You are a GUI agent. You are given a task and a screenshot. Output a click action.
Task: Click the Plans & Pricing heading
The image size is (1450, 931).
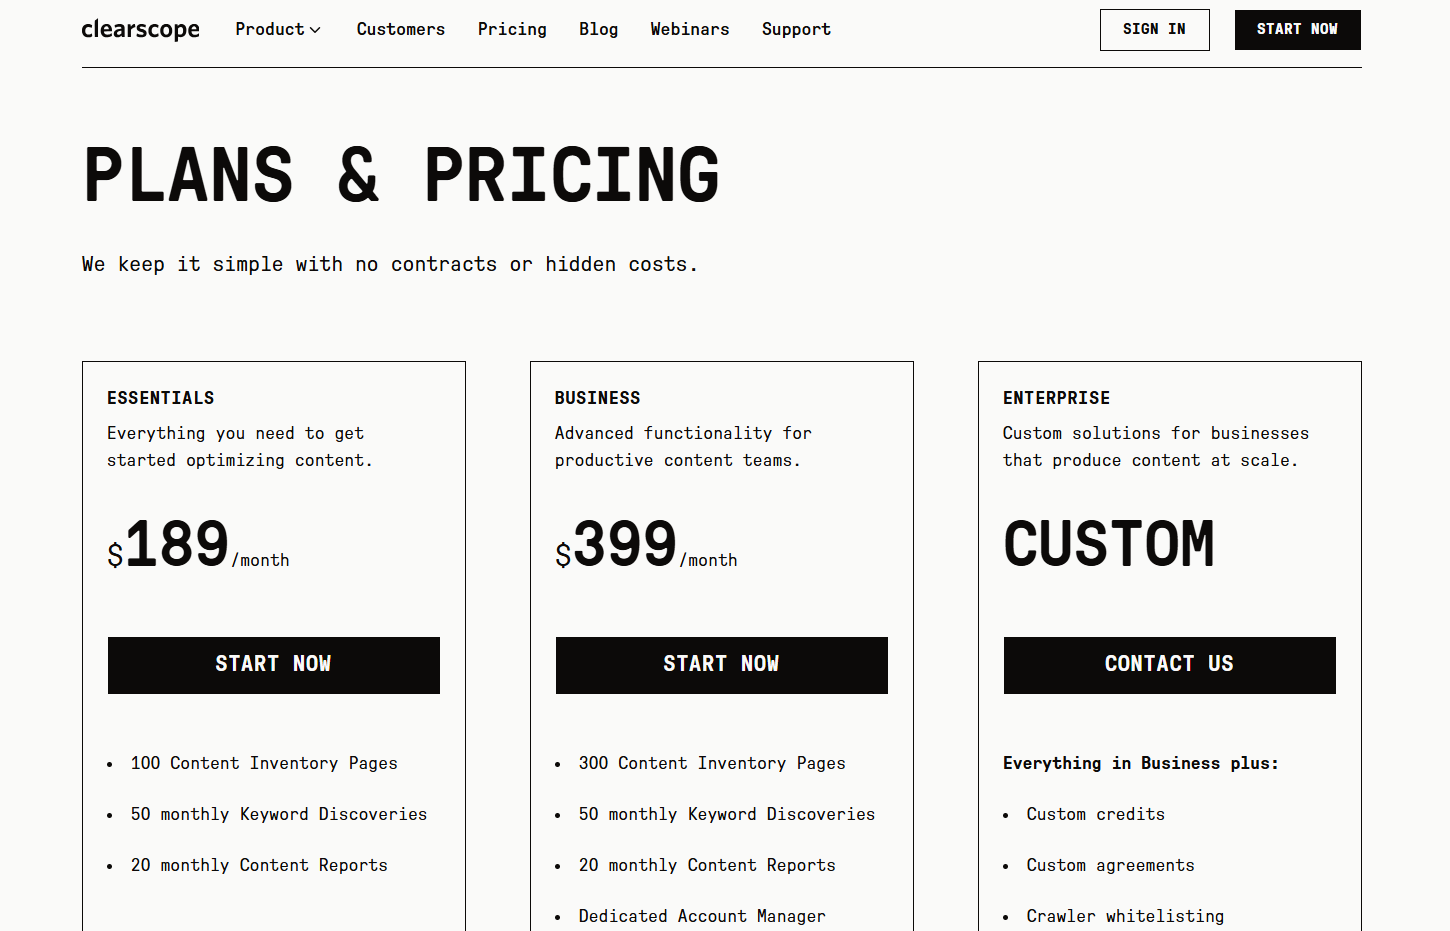pyautogui.click(x=401, y=176)
